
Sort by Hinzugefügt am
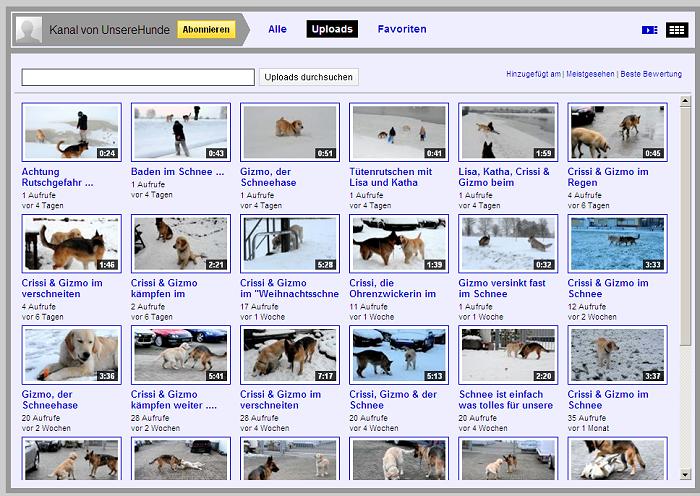click(533, 74)
